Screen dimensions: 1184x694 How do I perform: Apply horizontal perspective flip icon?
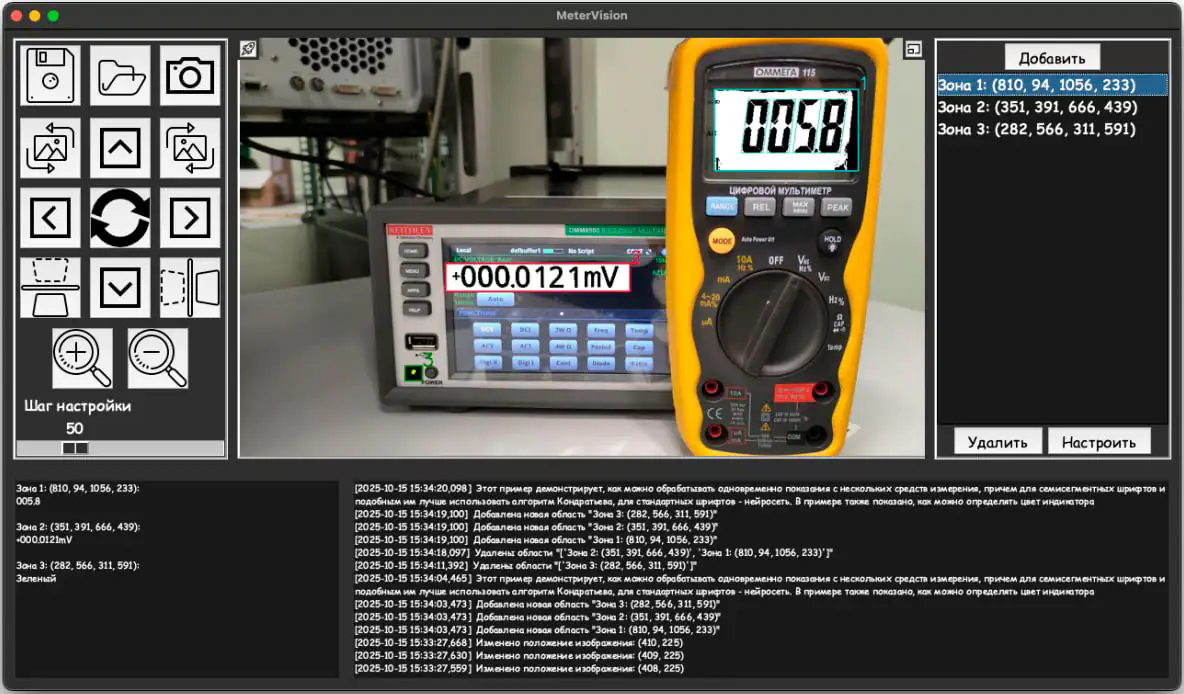pos(190,288)
